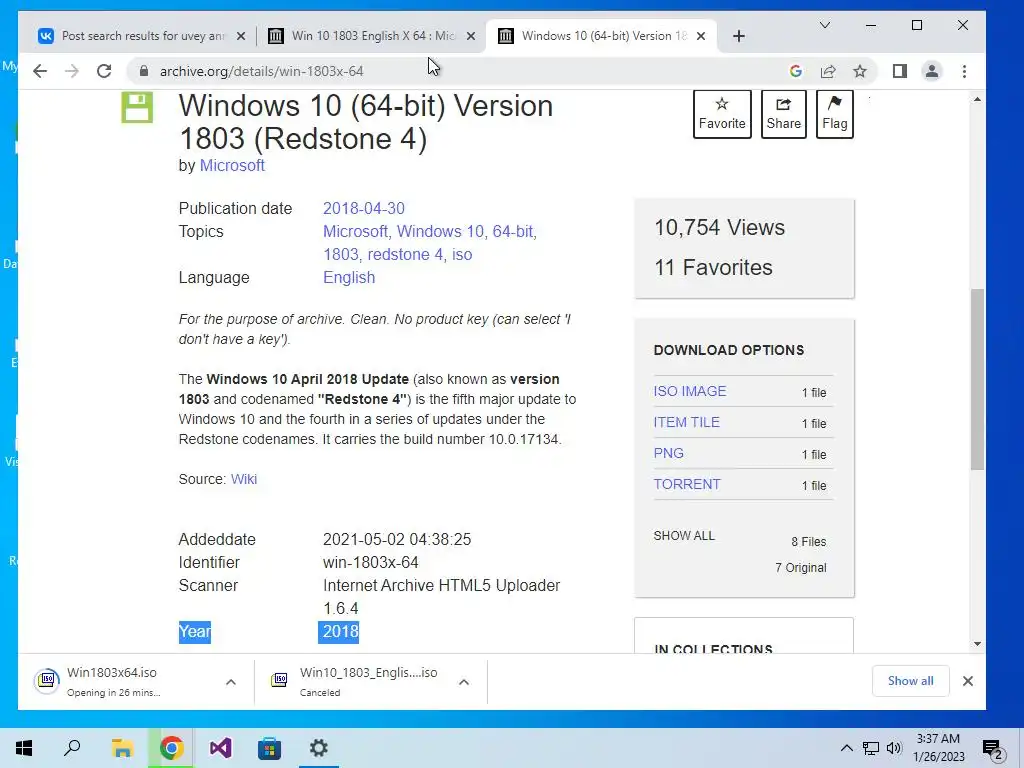
Task: Click the Share button
Action: tap(784, 114)
